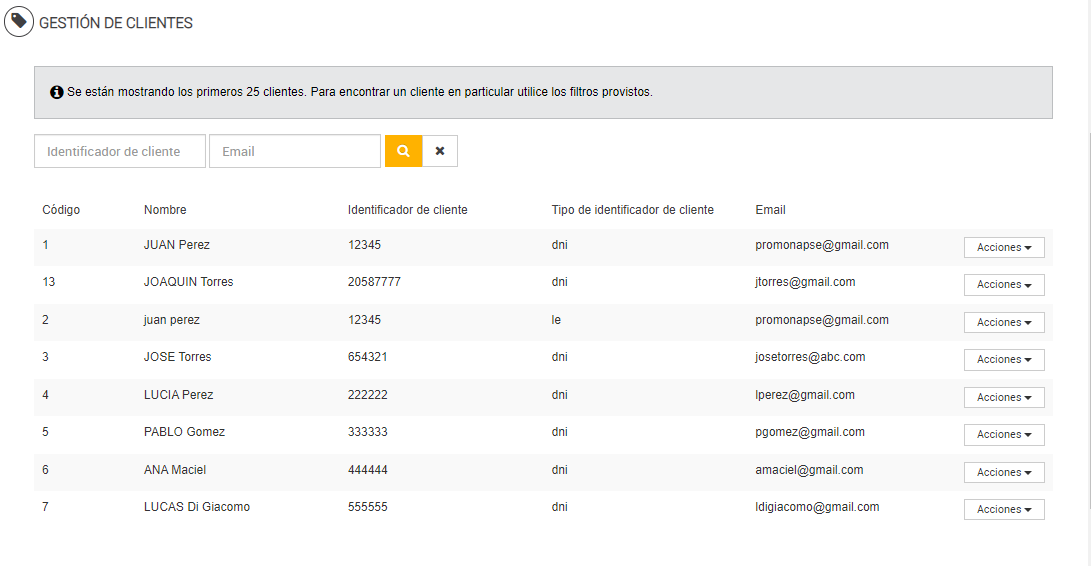Click the LUCAS Di Giacomo name cell
The width and height of the screenshot is (1091, 566).
tap(197, 507)
